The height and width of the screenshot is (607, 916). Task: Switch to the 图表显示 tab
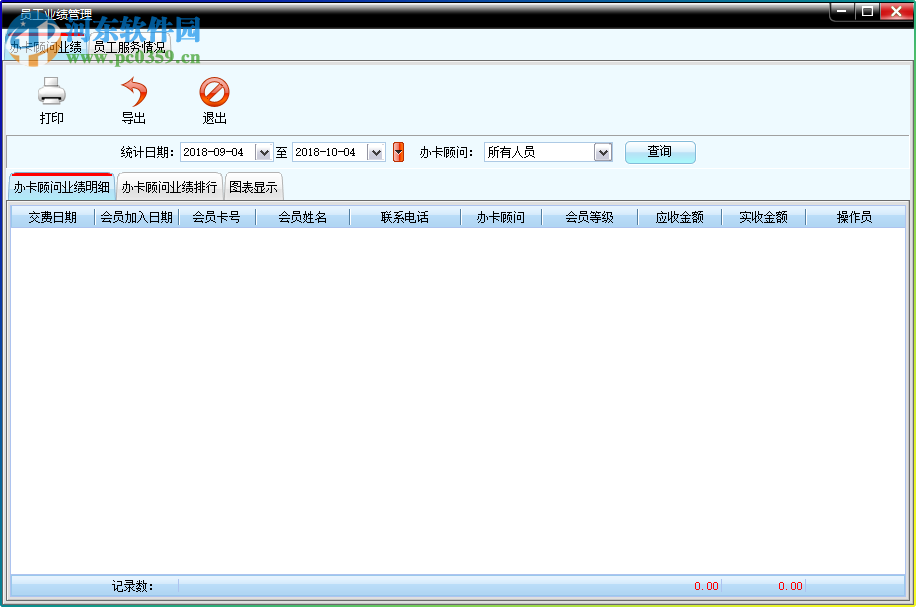pos(254,186)
